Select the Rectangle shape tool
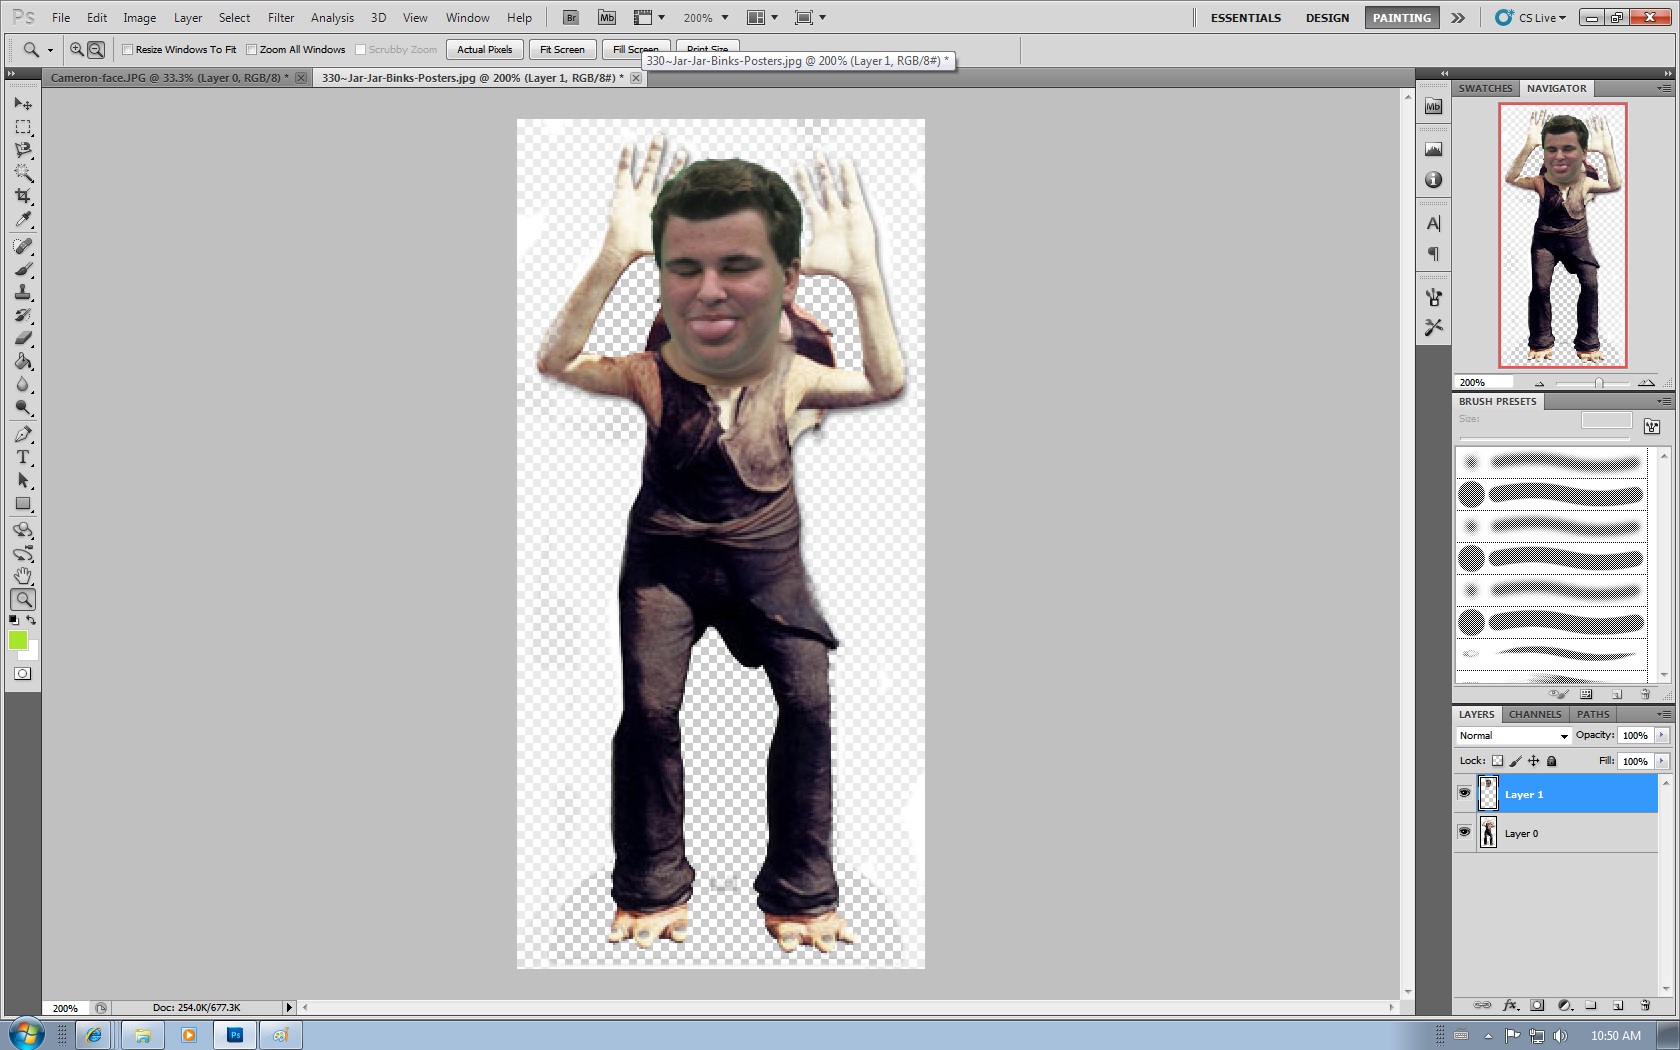Screen dimensions: 1680x1050 [23, 503]
